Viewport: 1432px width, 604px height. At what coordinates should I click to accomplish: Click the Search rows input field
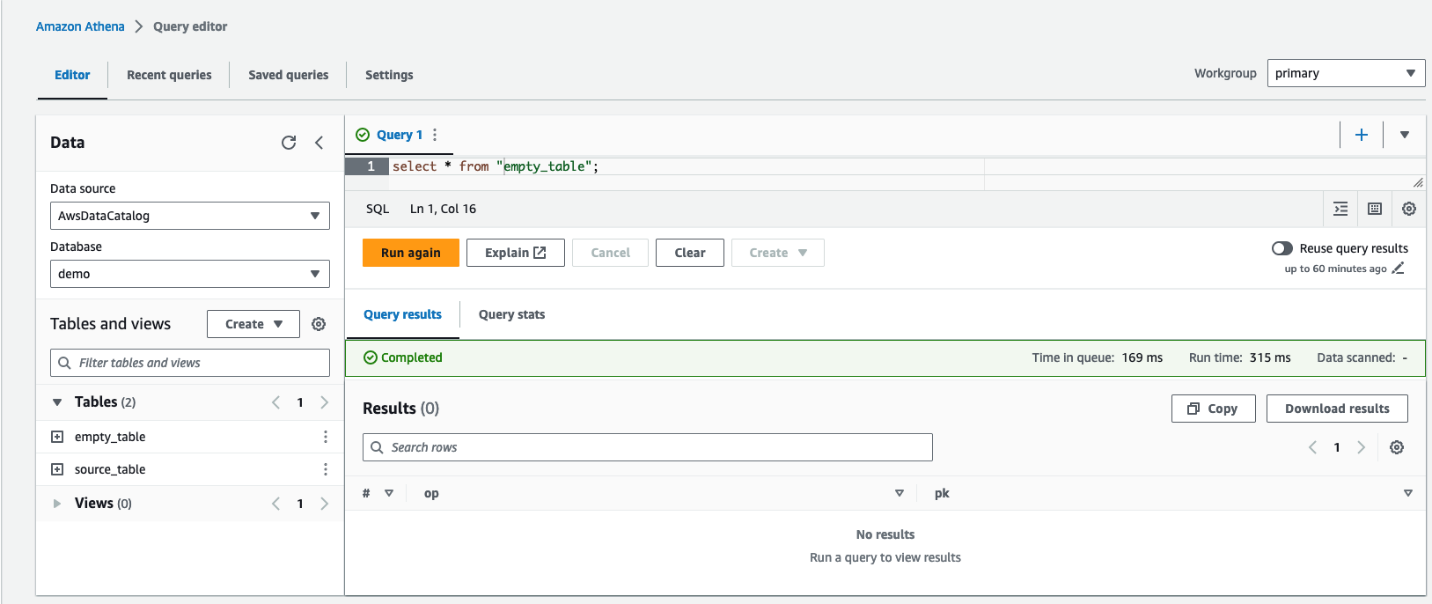(x=647, y=447)
